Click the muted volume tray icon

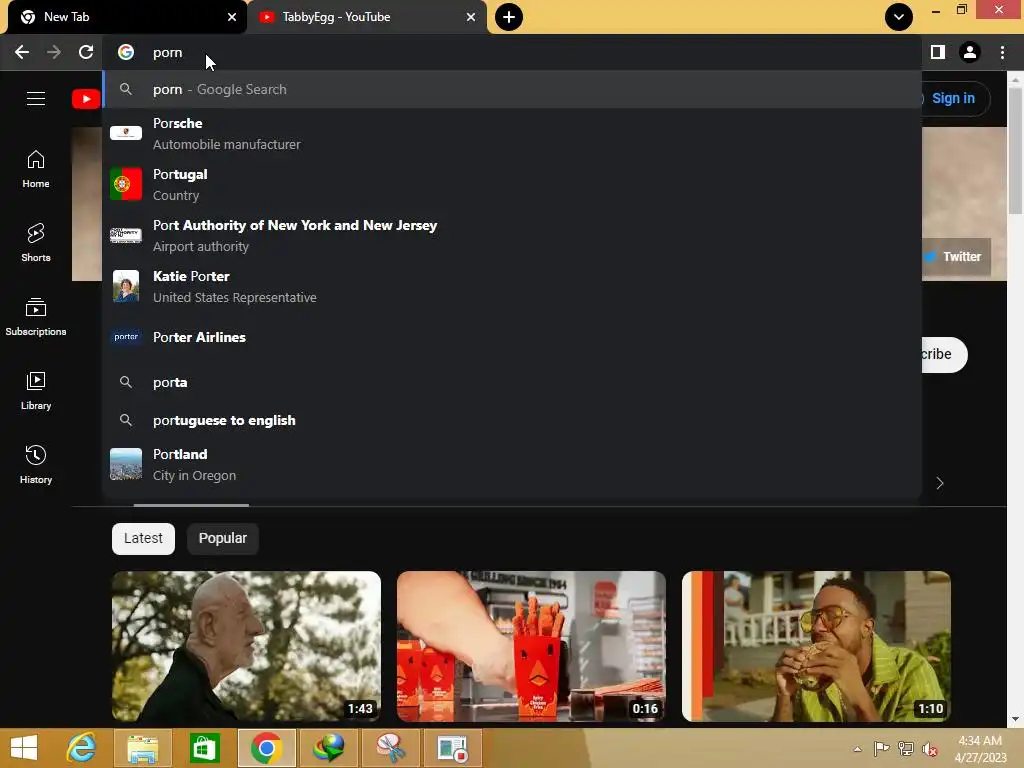(929, 749)
